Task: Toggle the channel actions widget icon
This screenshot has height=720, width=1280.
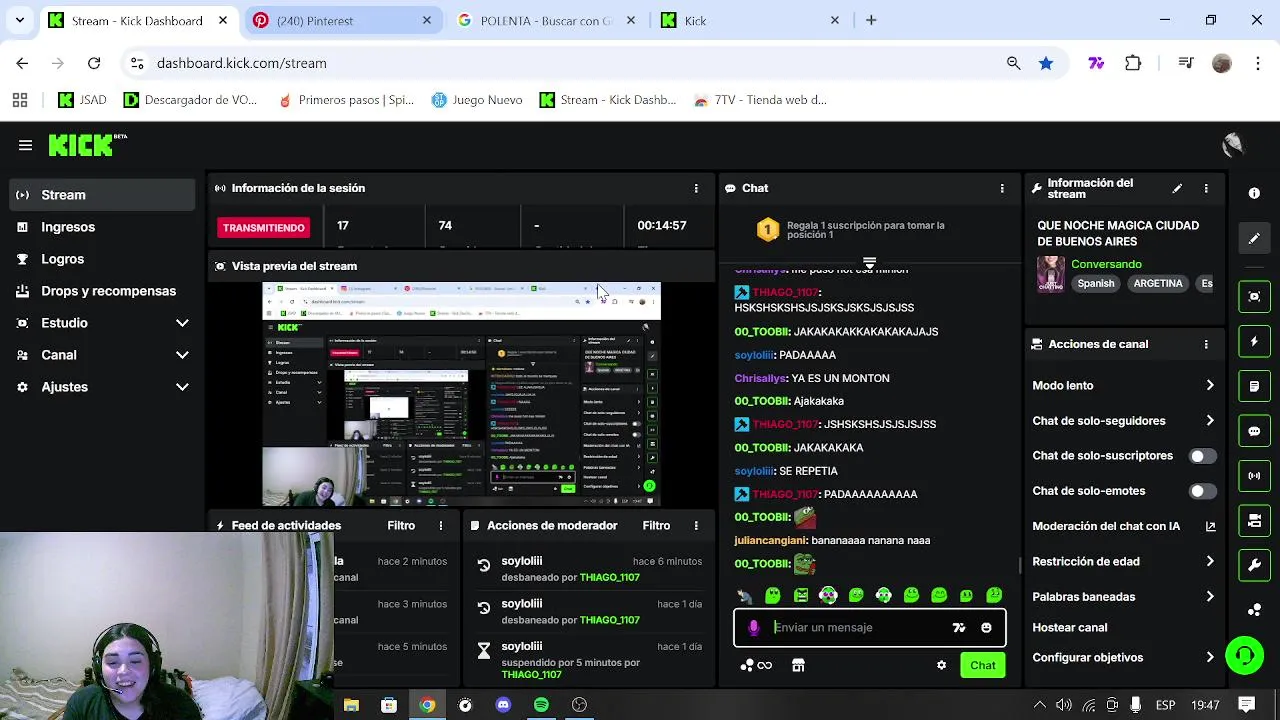Action: pyautogui.click(x=1254, y=521)
